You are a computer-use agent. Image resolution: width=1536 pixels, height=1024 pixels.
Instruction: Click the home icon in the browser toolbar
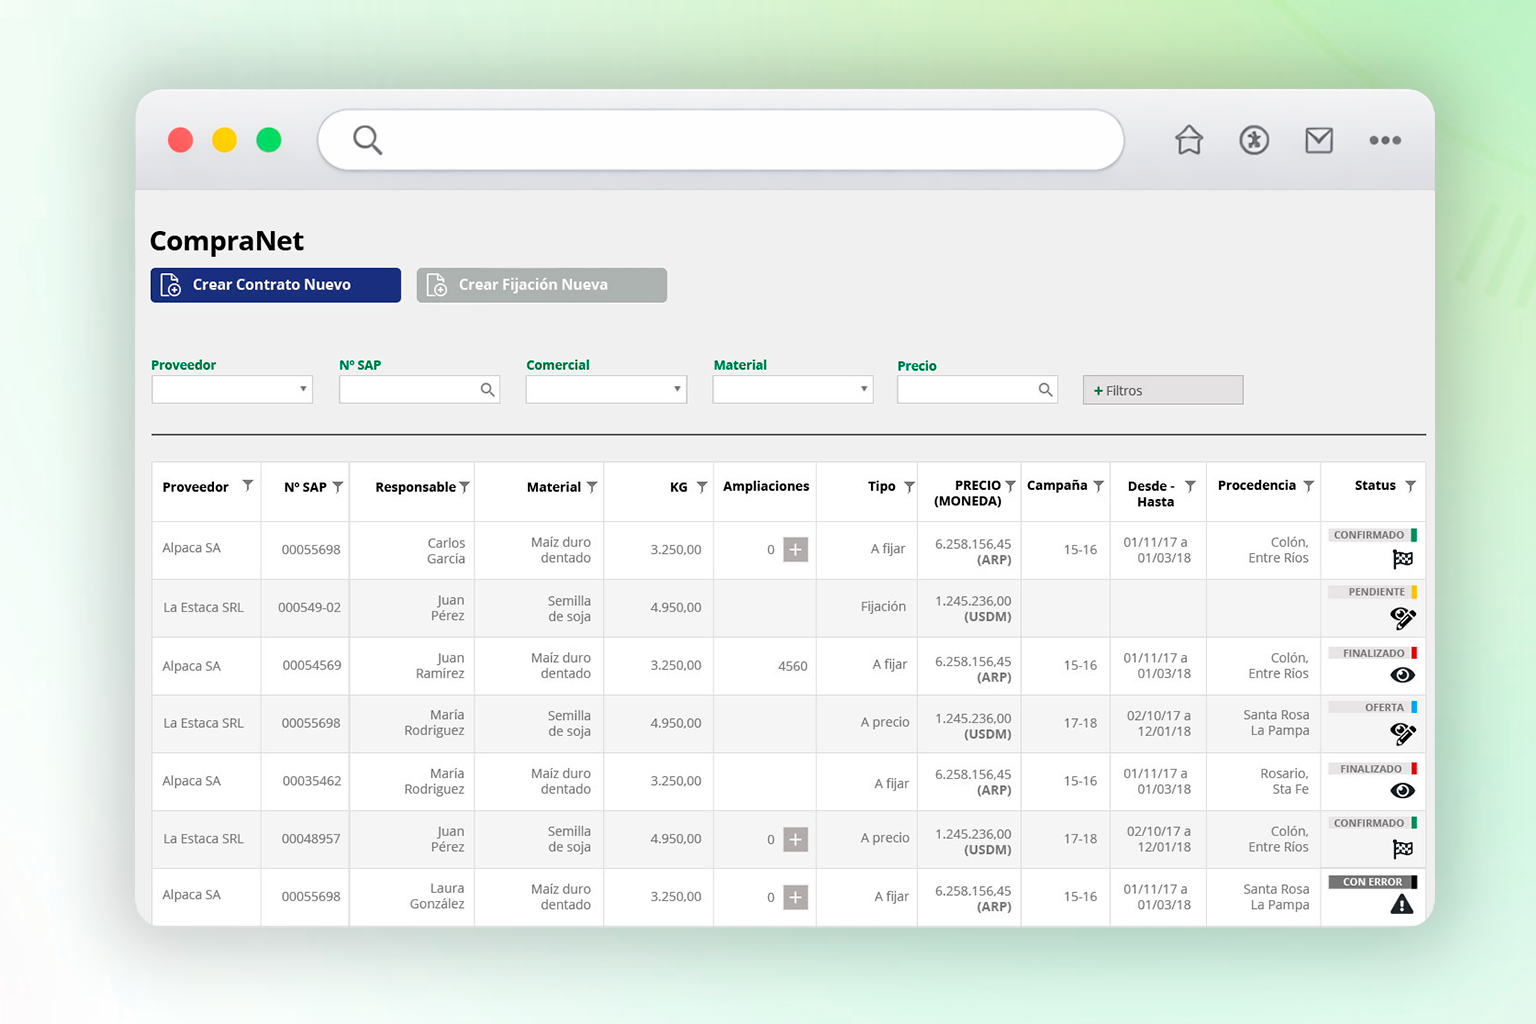tap(1188, 140)
